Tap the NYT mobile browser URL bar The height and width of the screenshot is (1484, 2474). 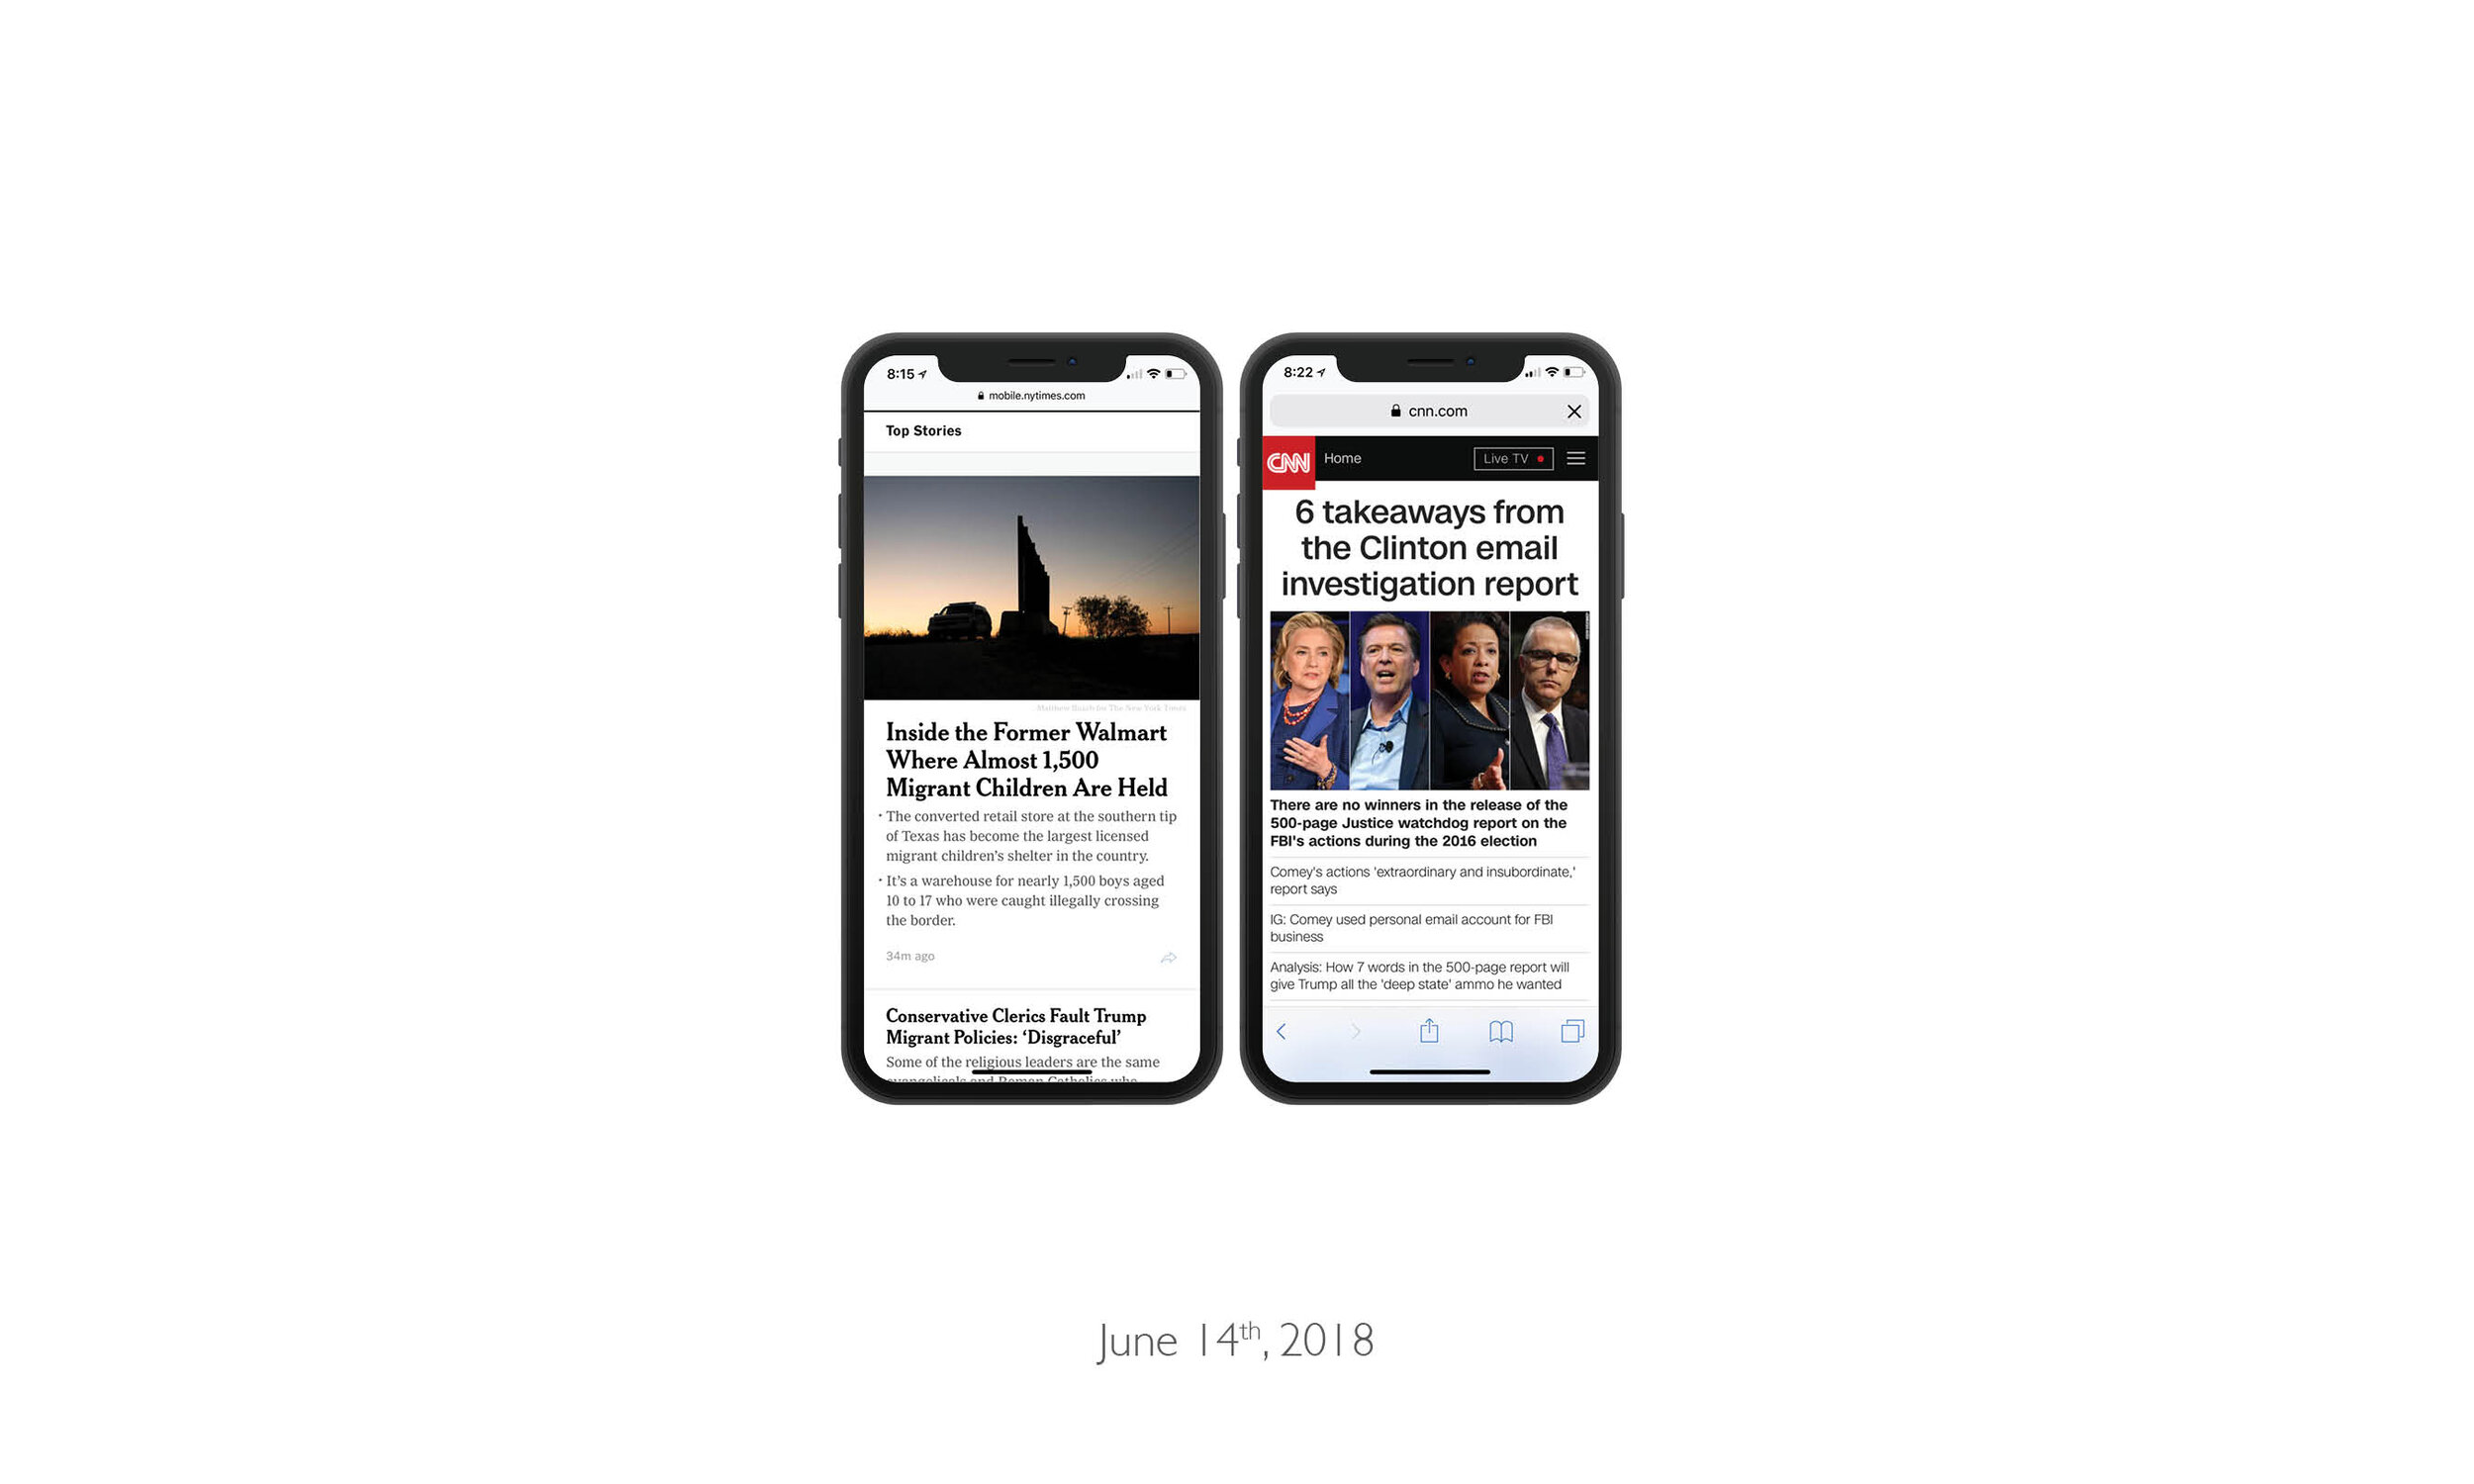(1032, 394)
